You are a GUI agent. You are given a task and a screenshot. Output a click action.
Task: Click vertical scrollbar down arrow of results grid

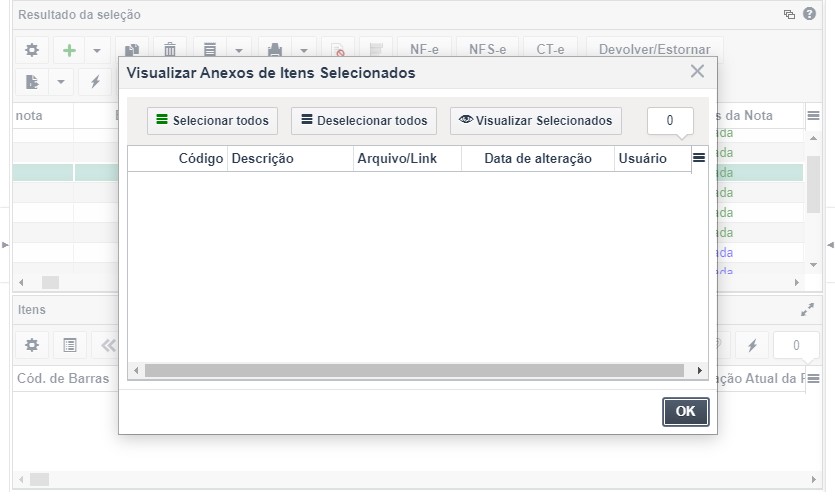pos(813,265)
